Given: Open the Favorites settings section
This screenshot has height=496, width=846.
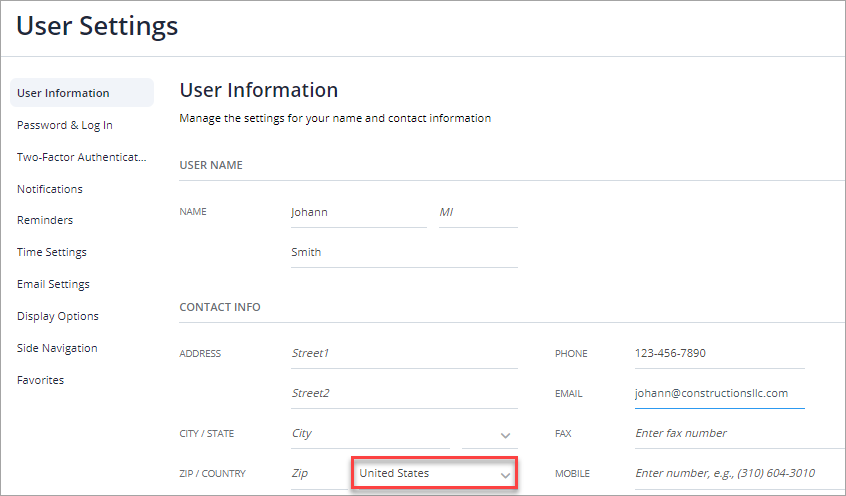Looking at the screenshot, I should [x=40, y=380].
